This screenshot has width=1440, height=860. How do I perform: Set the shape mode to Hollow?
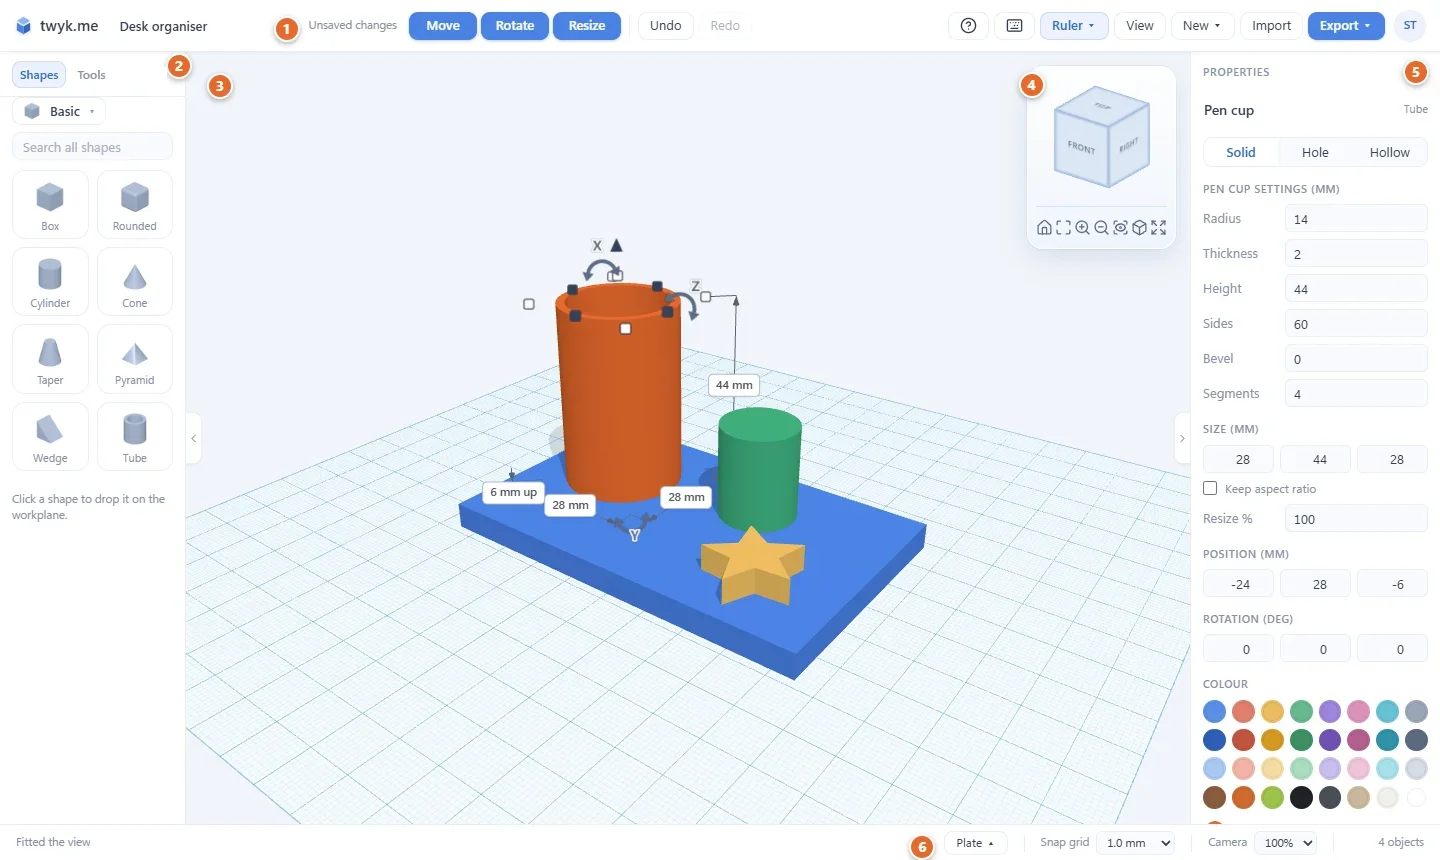tap(1389, 152)
